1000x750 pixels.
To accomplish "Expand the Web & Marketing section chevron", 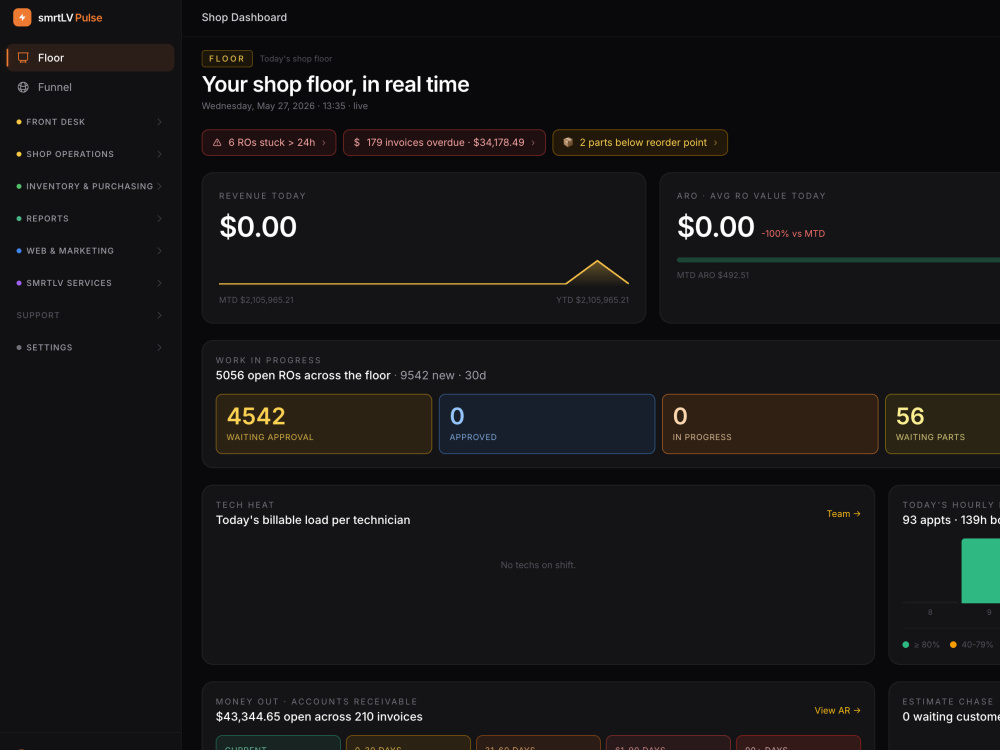I will [x=159, y=251].
